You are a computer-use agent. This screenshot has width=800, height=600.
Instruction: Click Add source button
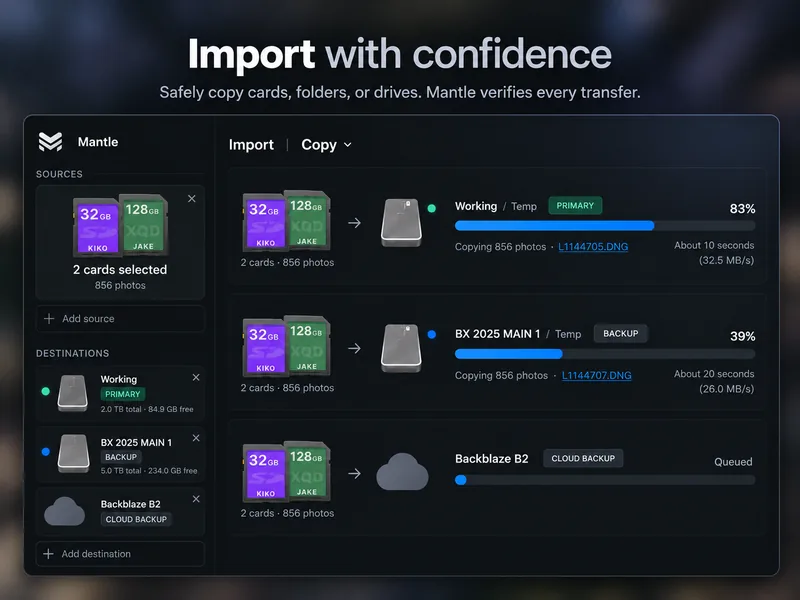pyautogui.click(x=120, y=318)
